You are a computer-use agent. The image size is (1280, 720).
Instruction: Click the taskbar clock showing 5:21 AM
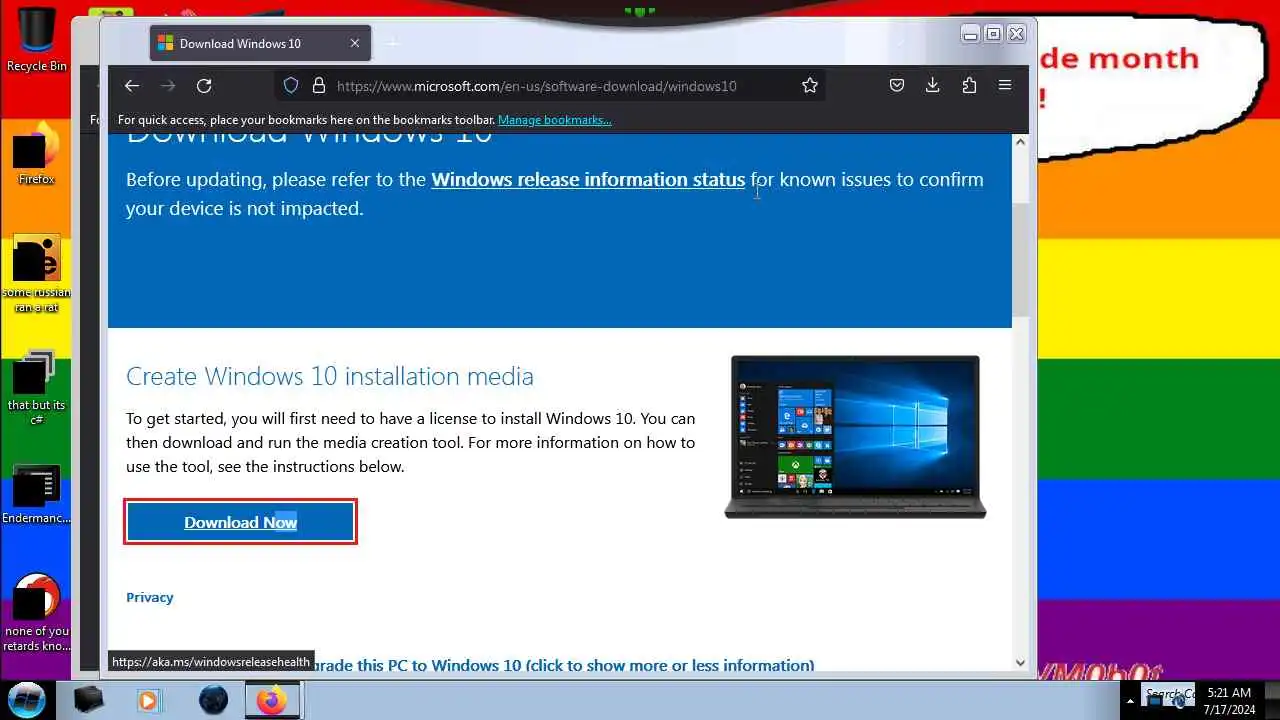[1229, 700]
